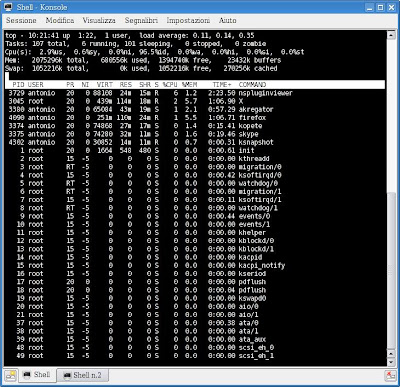Open the Modifica menu
Screen dimensions: 400x387
point(60,20)
